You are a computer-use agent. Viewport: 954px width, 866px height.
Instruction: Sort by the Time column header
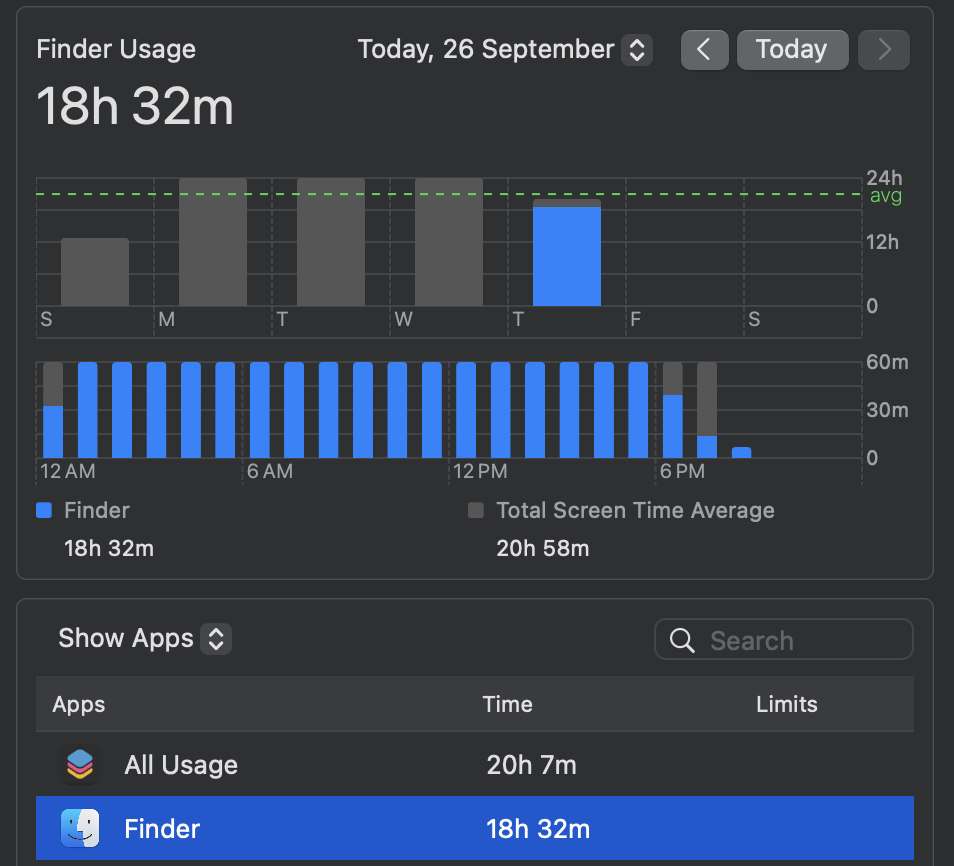coord(507,704)
